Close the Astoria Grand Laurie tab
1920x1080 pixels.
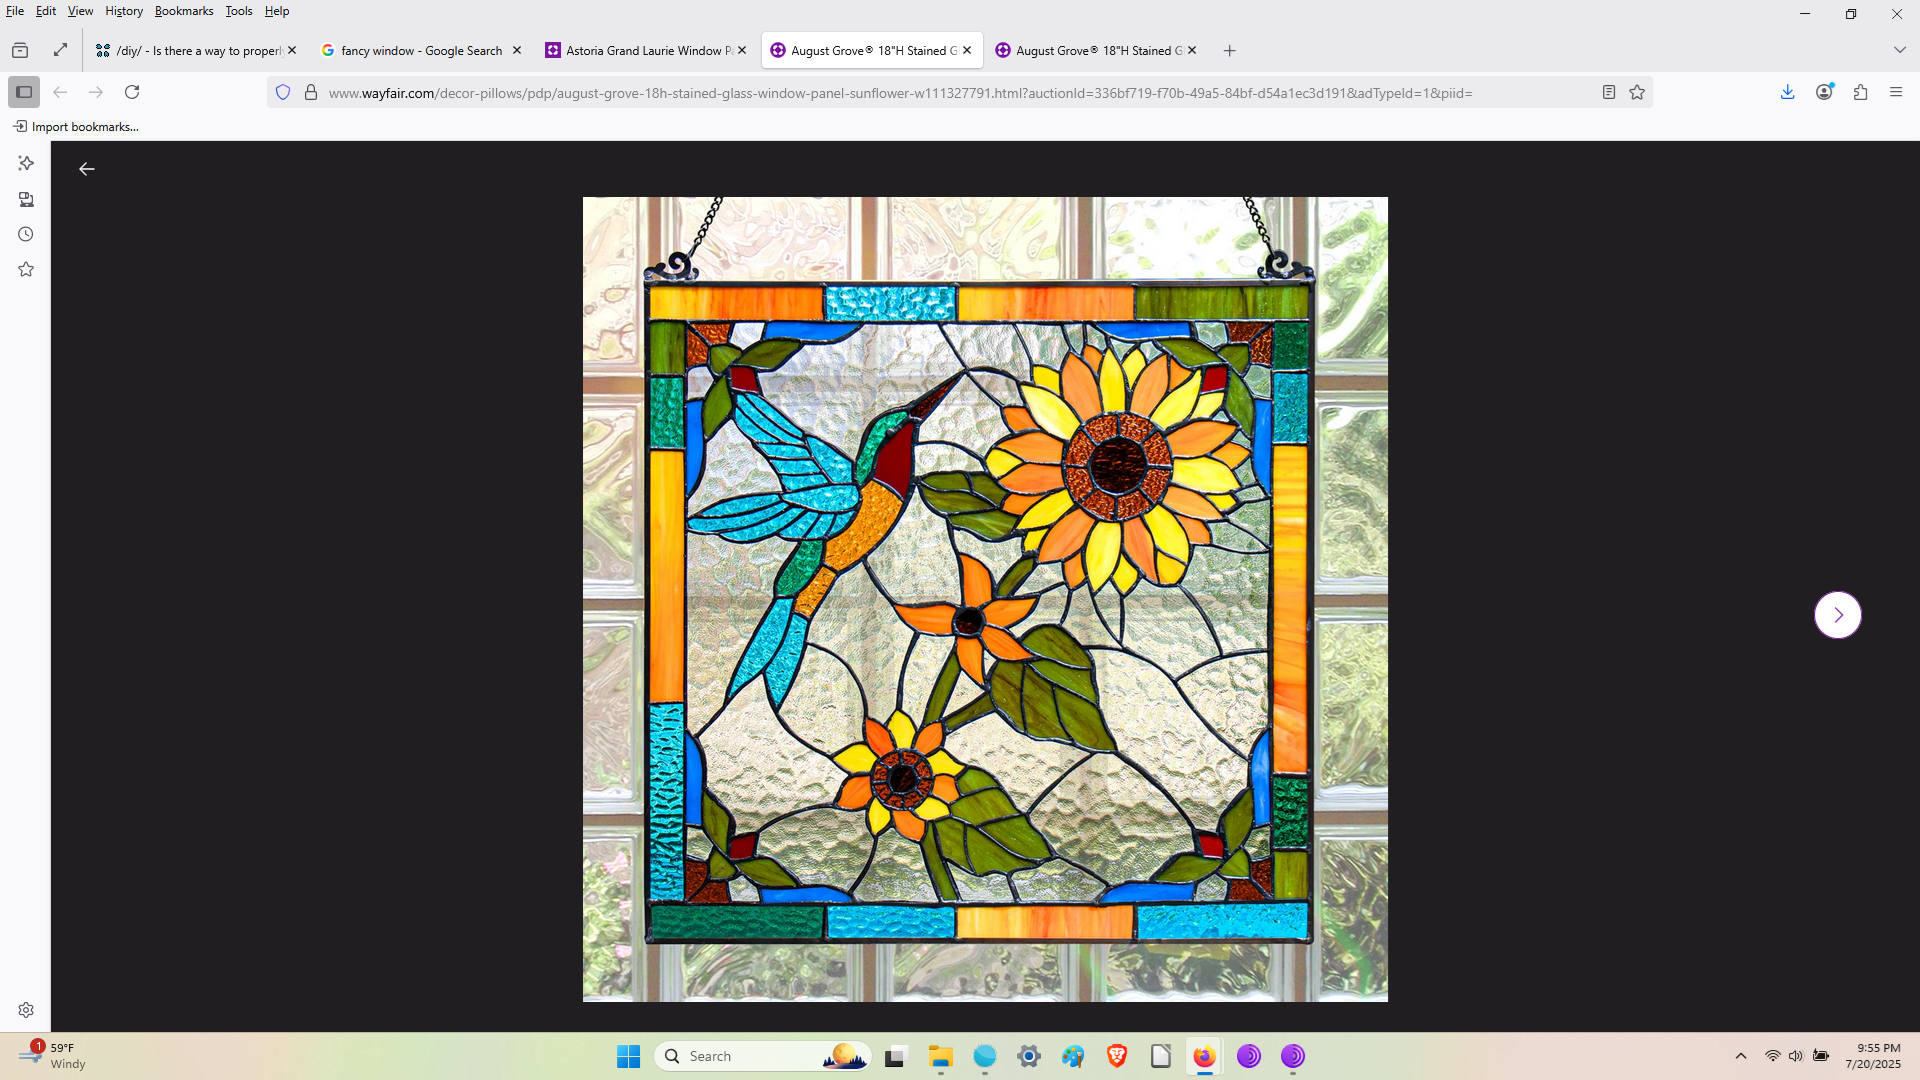point(742,50)
